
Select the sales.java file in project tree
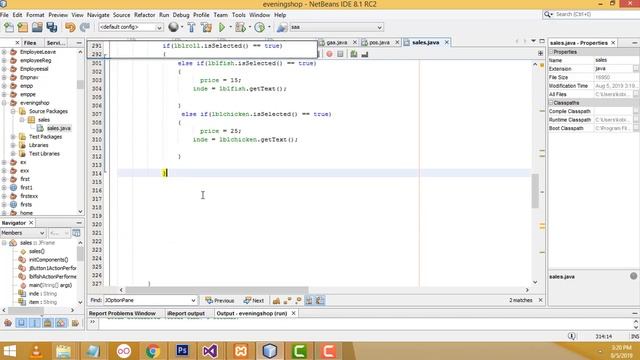tap(58, 128)
